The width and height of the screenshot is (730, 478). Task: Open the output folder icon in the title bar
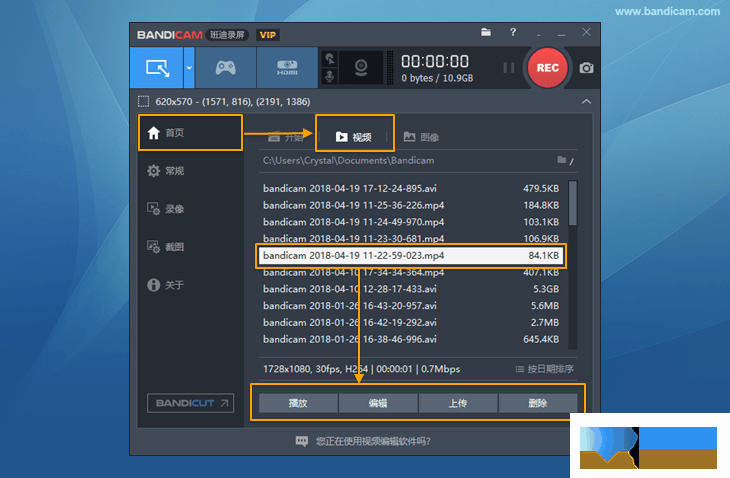486,32
